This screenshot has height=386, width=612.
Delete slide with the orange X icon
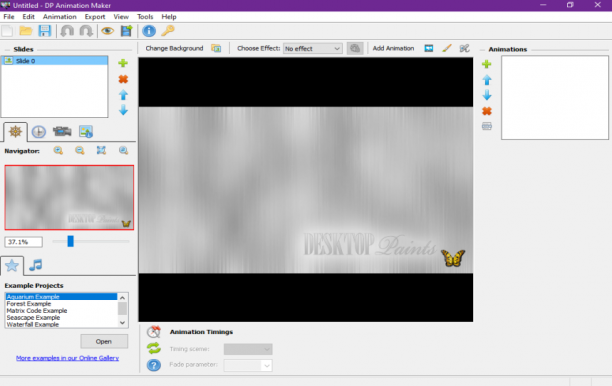click(x=123, y=79)
